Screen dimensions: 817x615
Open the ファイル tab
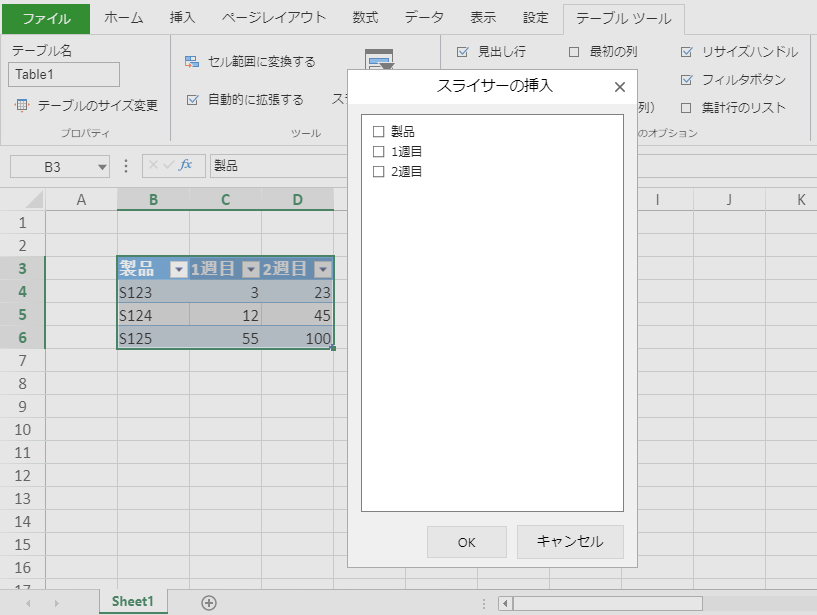click(x=46, y=18)
